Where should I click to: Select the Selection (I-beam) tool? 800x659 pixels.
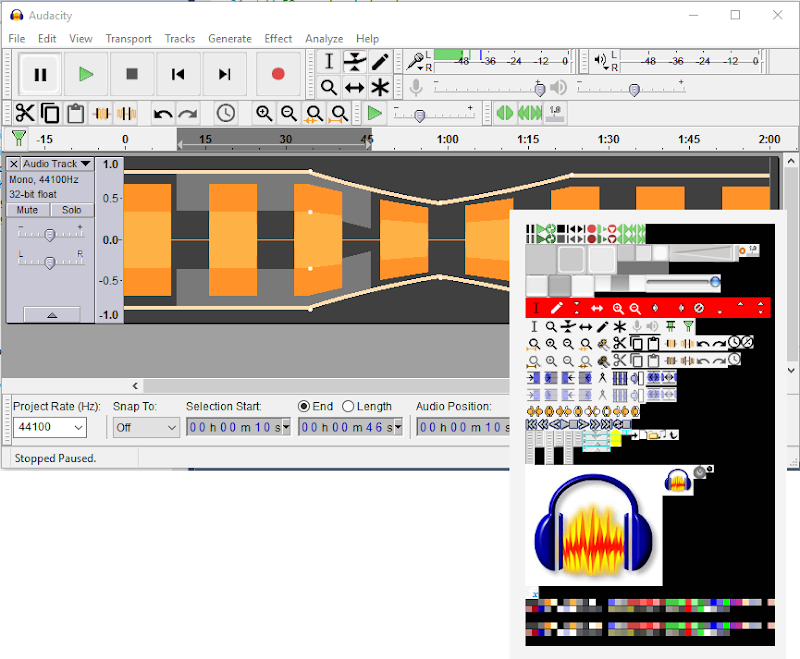[x=329, y=62]
